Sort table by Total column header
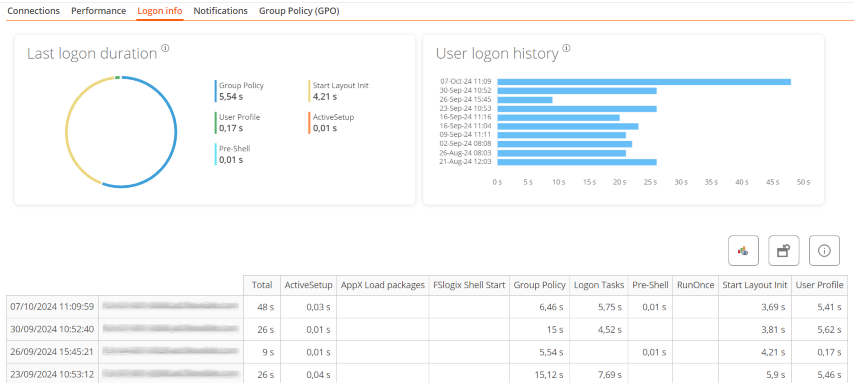 click(x=262, y=285)
